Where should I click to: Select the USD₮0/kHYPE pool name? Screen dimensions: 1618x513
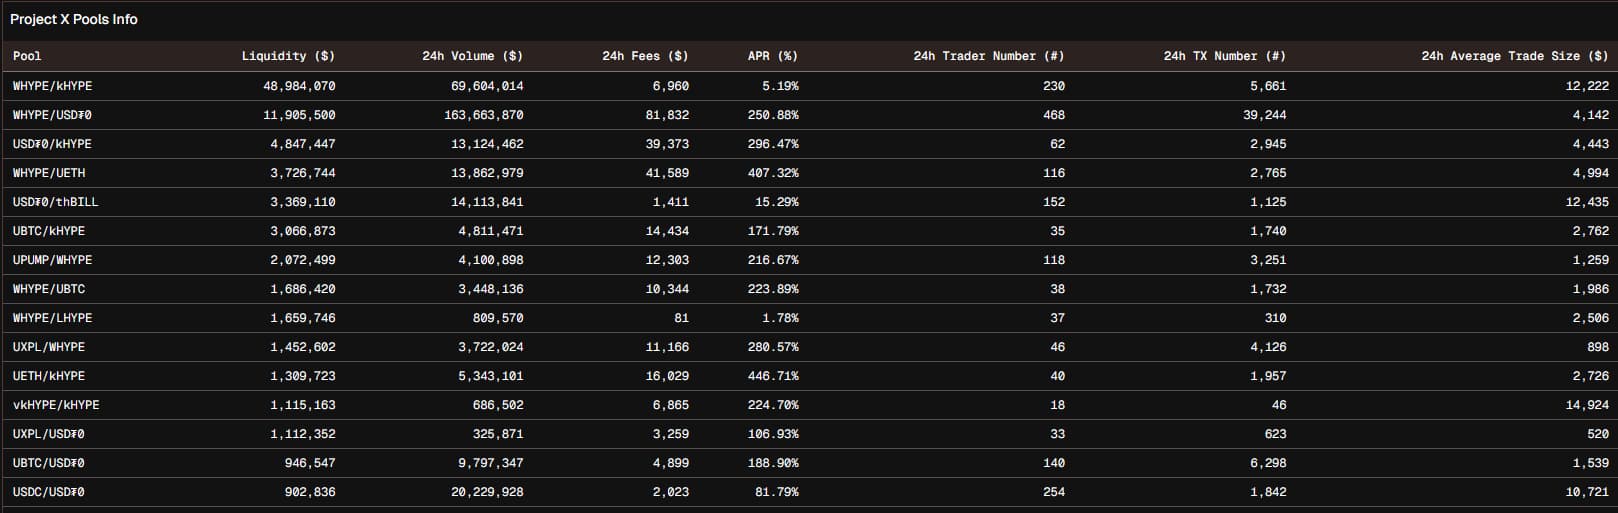[x=52, y=144]
